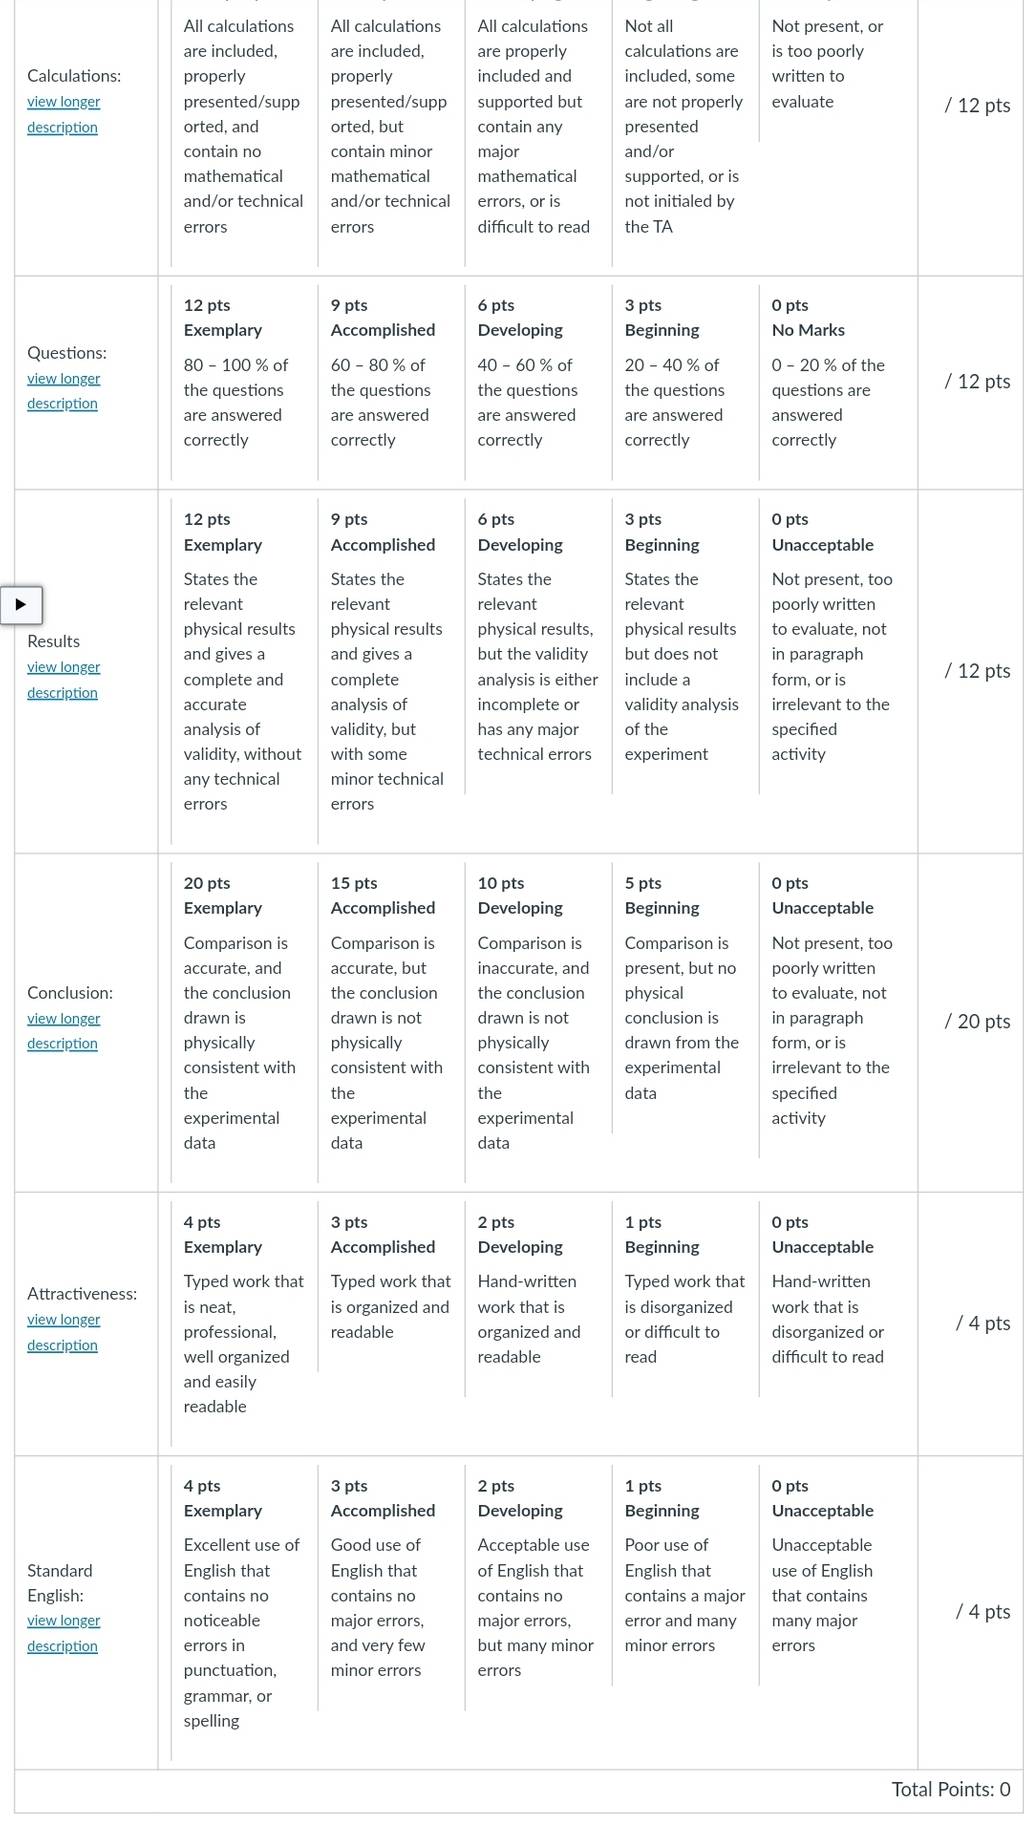1024x1833 pixels.
Task: Open Attractiveness view longer description link
Action: pyautogui.click(x=63, y=1333)
